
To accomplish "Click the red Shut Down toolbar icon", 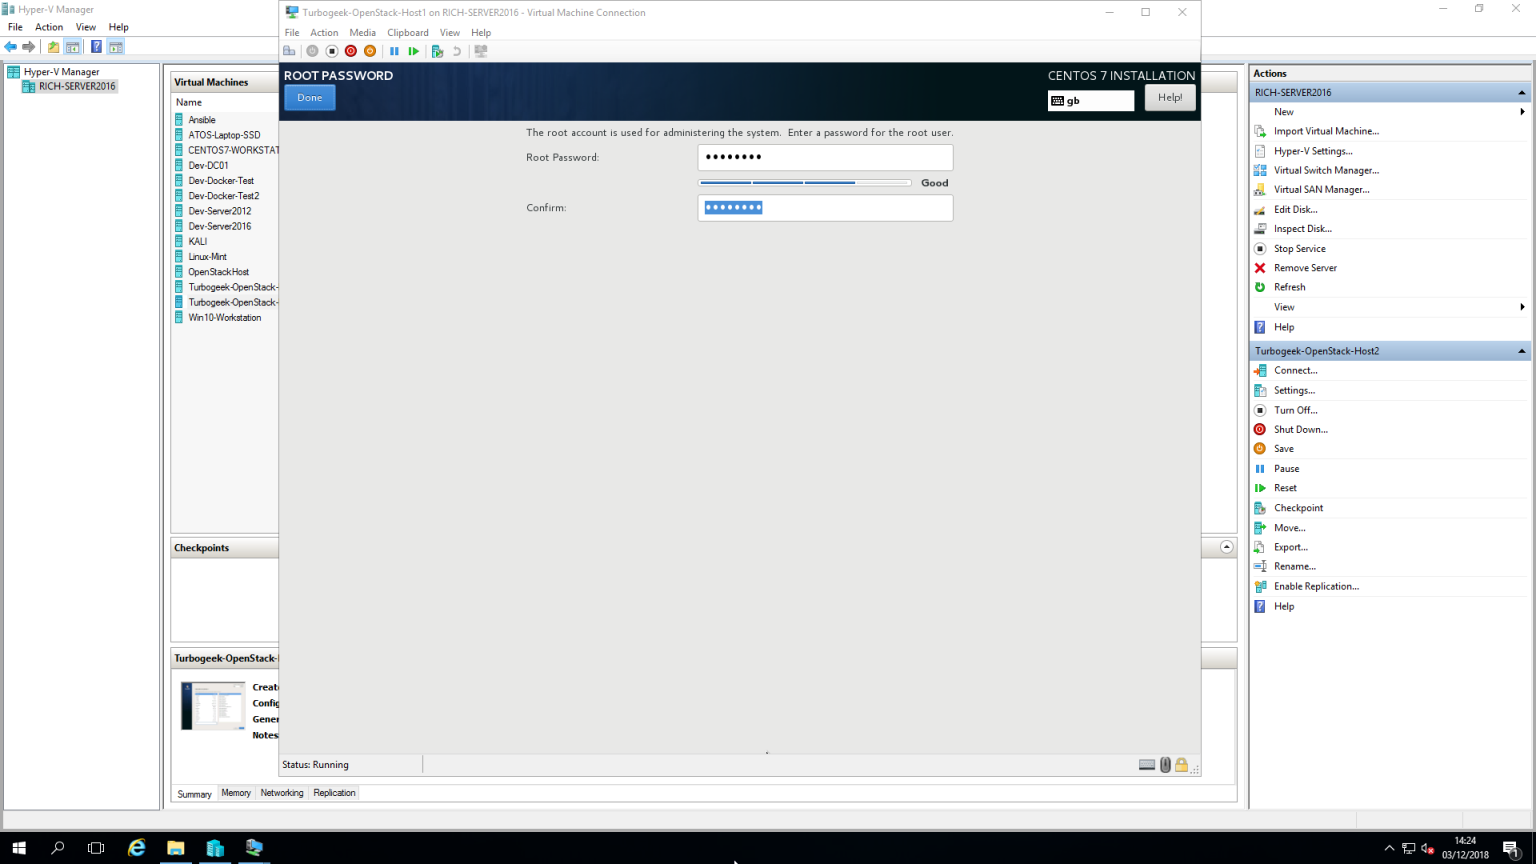I will (351, 51).
